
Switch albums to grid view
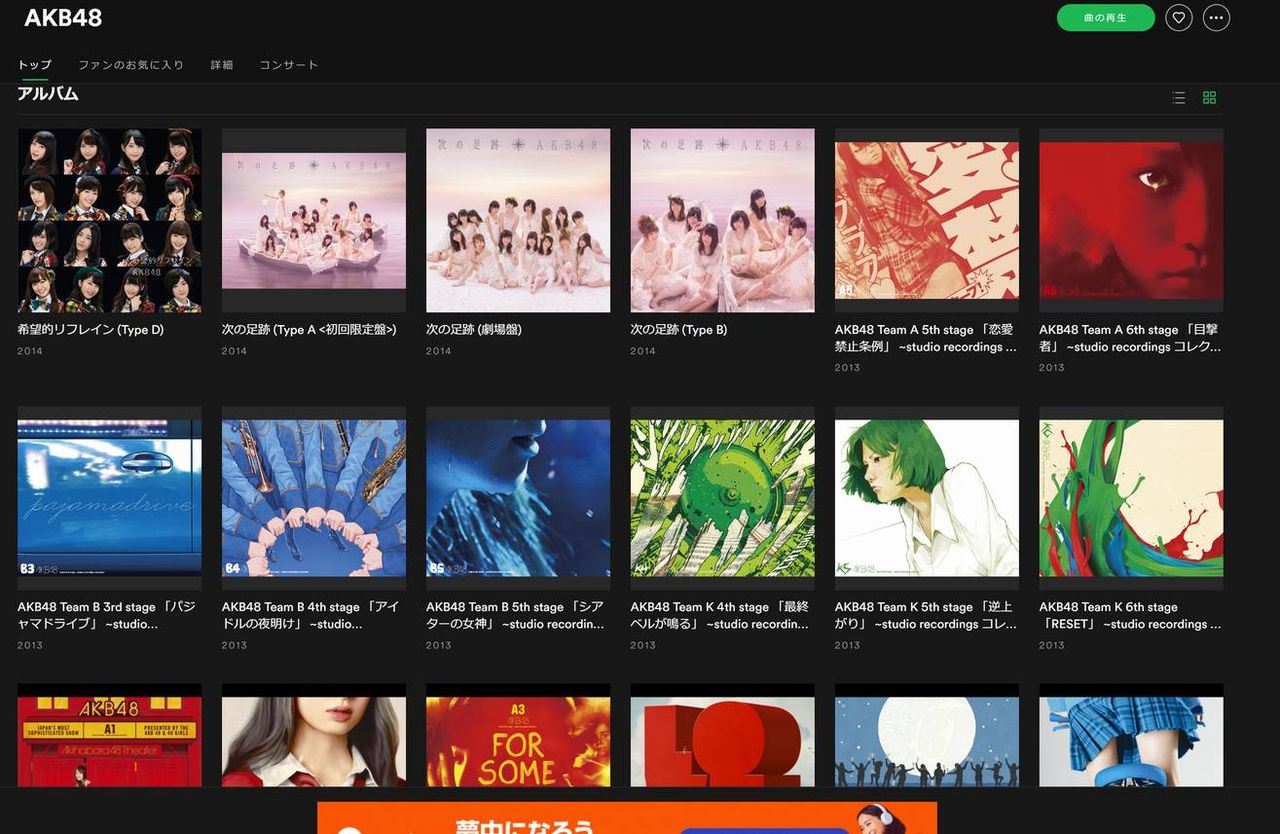click(1209, 98)
